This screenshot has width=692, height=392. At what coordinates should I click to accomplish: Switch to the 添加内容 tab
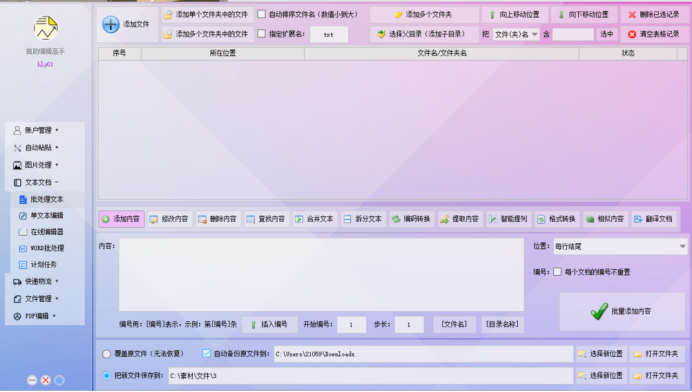[x=121, y=219]
